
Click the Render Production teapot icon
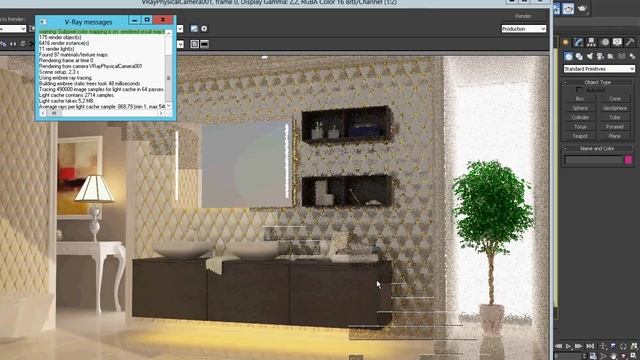(x=582, y=9)
